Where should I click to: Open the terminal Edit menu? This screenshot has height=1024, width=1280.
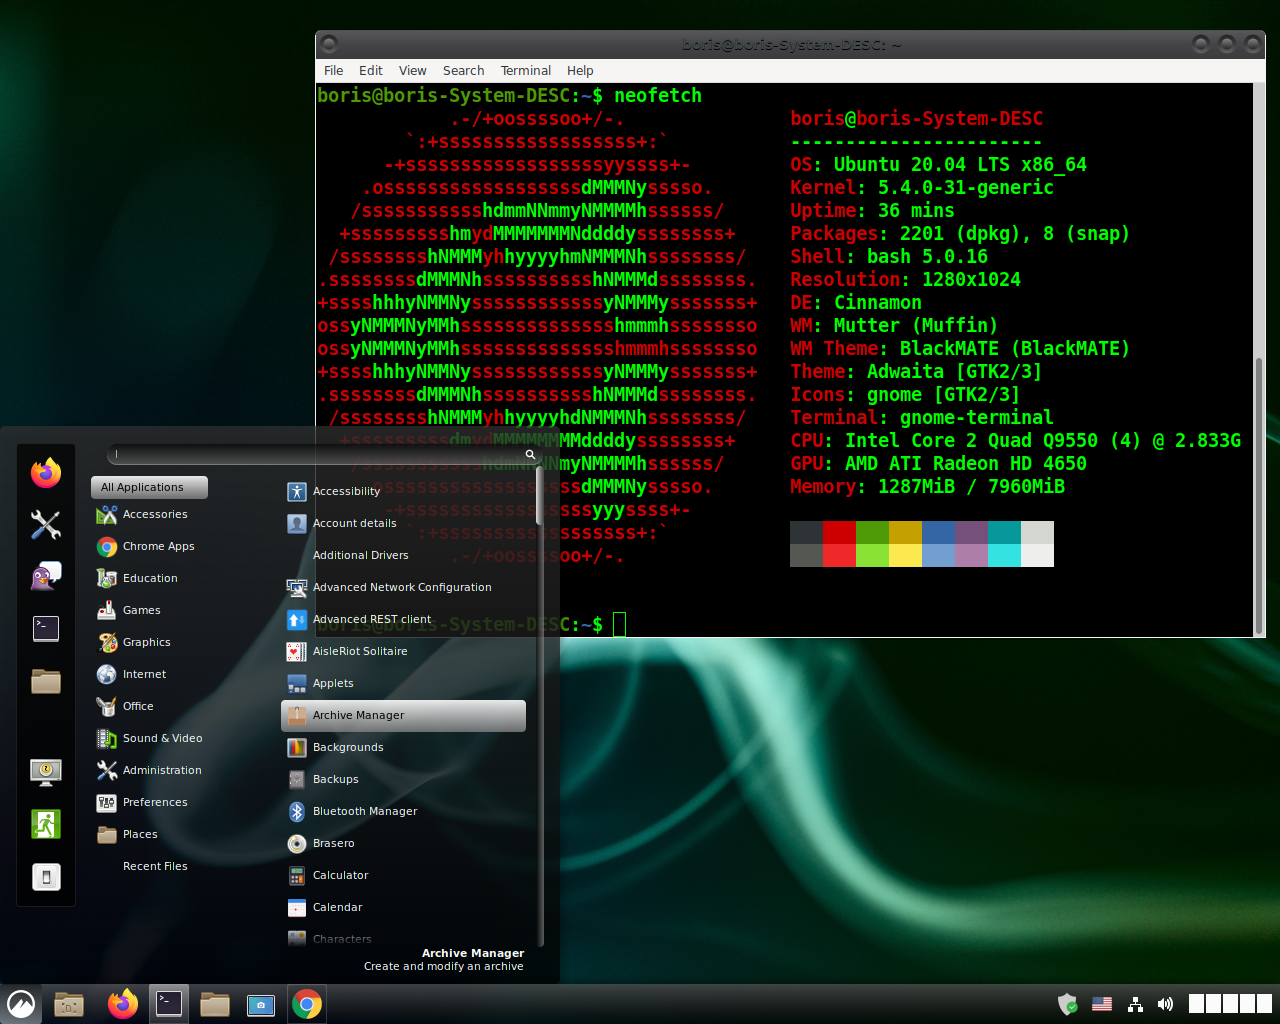pyautogui.click(x=371, y=71)
